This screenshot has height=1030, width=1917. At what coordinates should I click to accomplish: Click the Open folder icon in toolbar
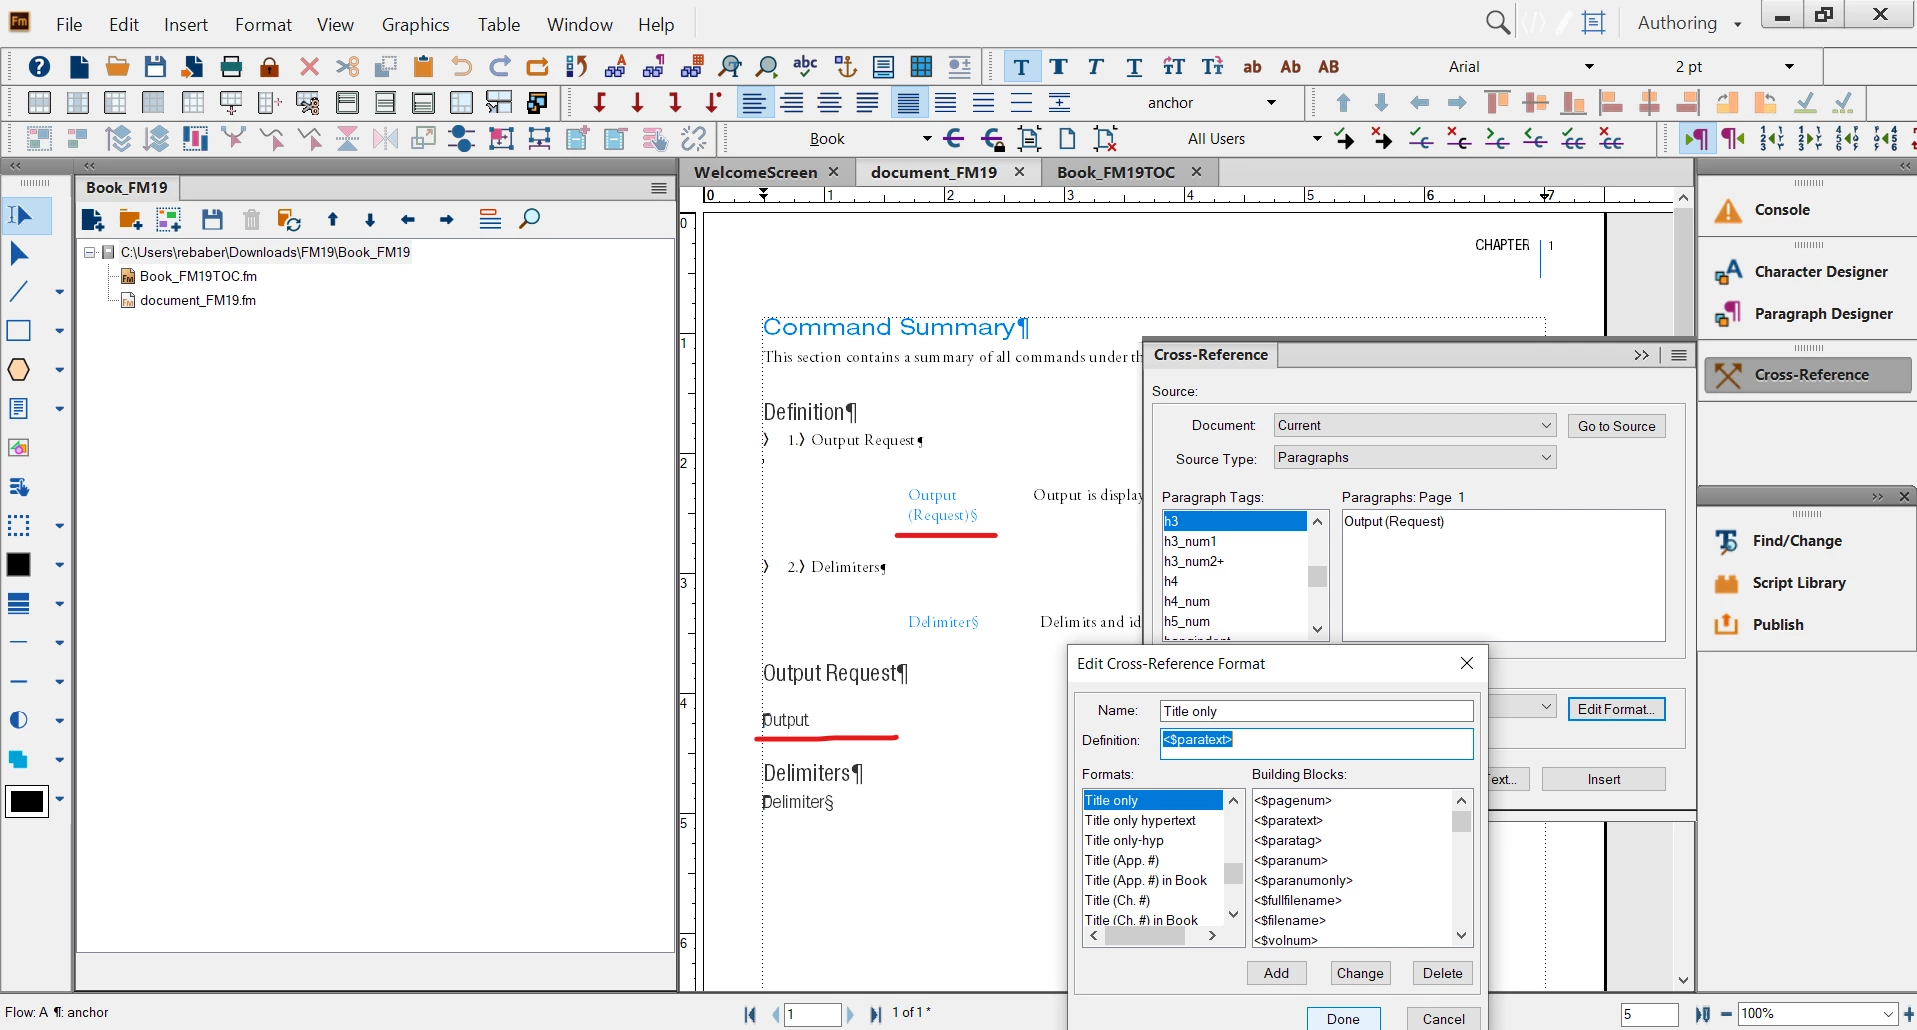(x=117, y=67)
